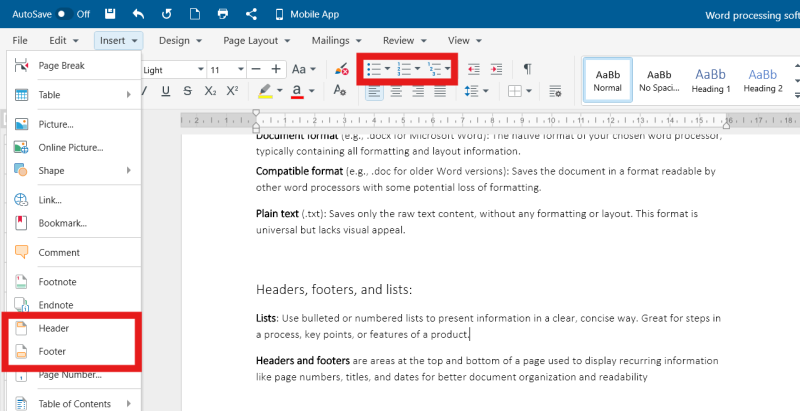Click the yellow text highlight color
Image resolution: width=800 pixels, height=411 pixels.
point(264,92)
